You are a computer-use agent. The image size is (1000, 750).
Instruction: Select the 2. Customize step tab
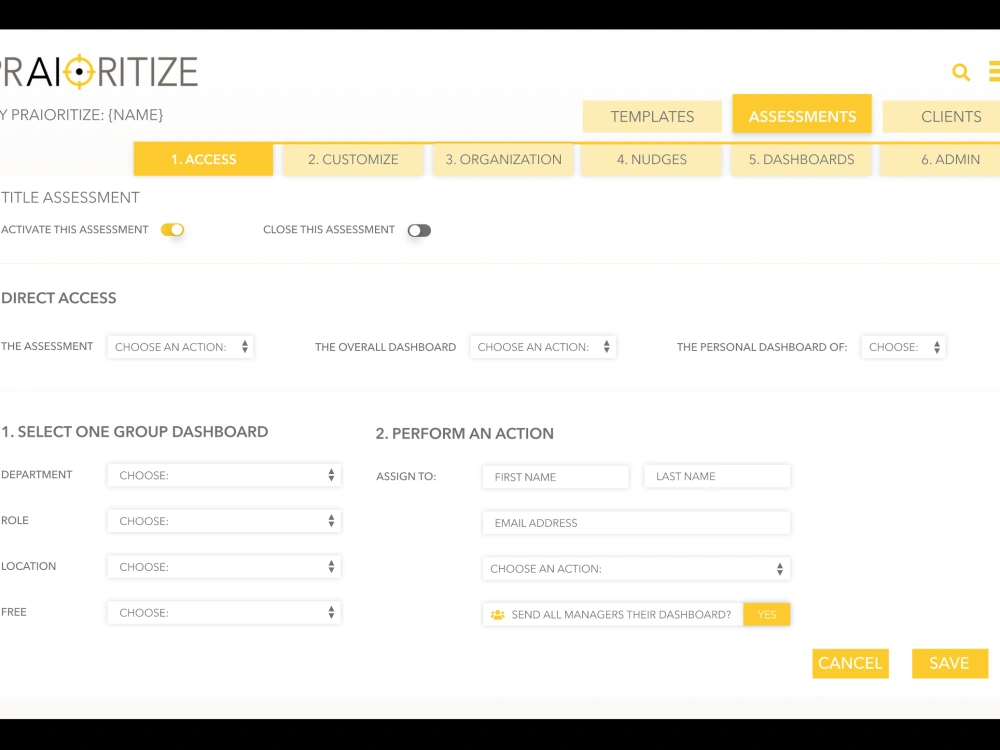click(x=353, y=159)
